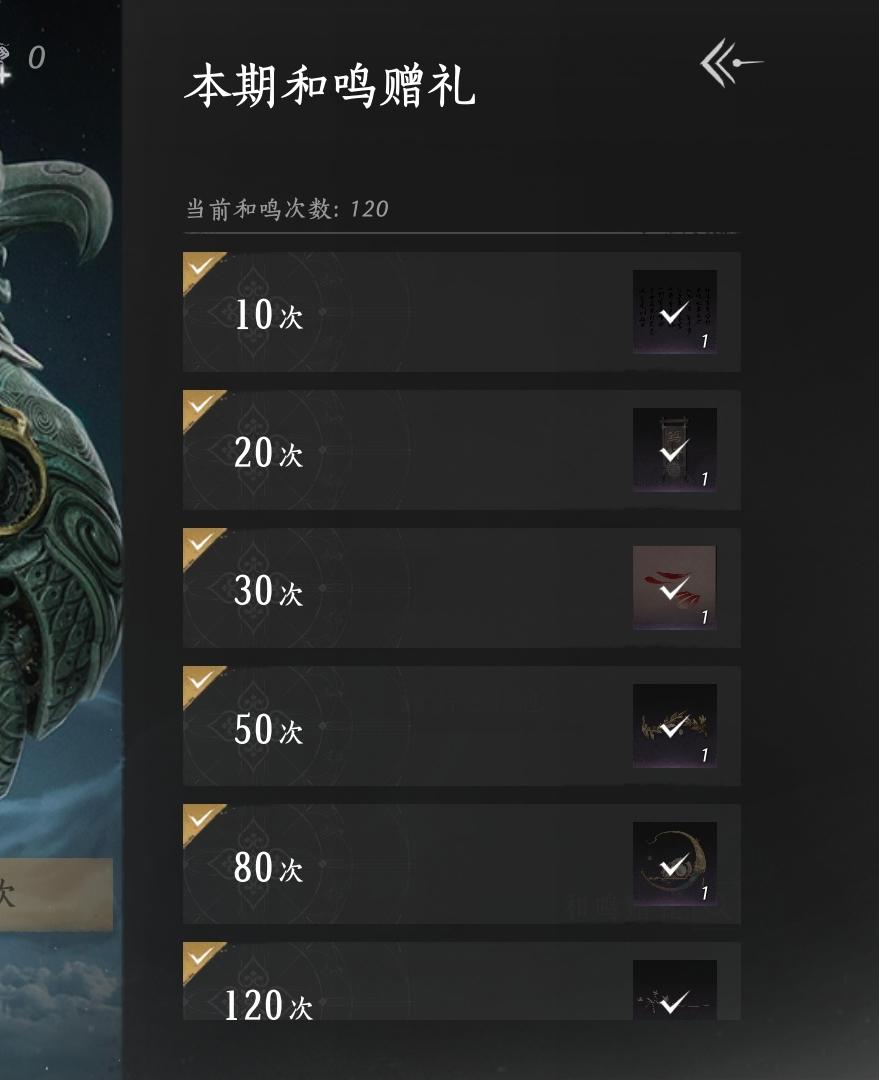This screenshot has width=879, height=1080.
Task: Click the gold checkmark badge on 30次 row
Action: point(203,546)
